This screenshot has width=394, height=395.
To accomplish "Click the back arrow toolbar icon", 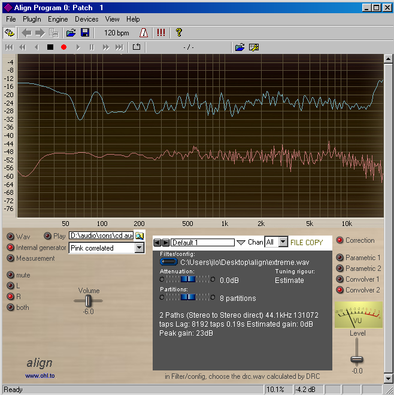I will (26, 33).
